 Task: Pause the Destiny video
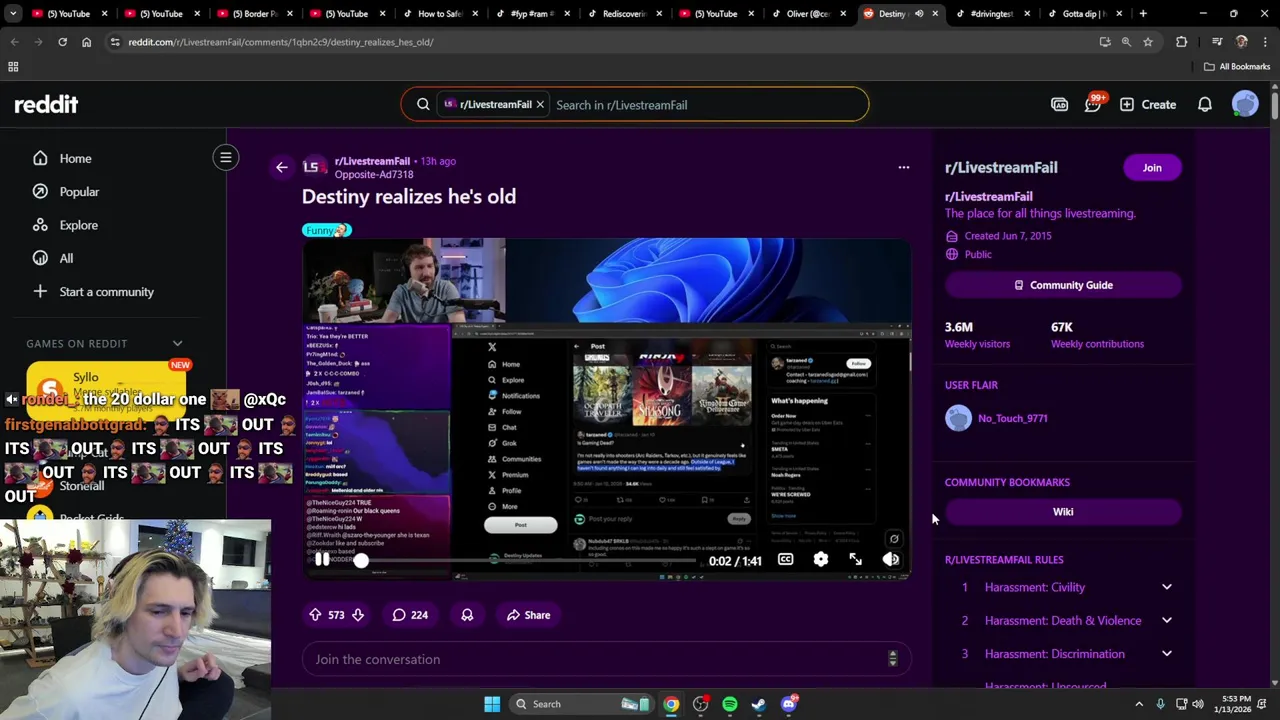tap(321, 560)
